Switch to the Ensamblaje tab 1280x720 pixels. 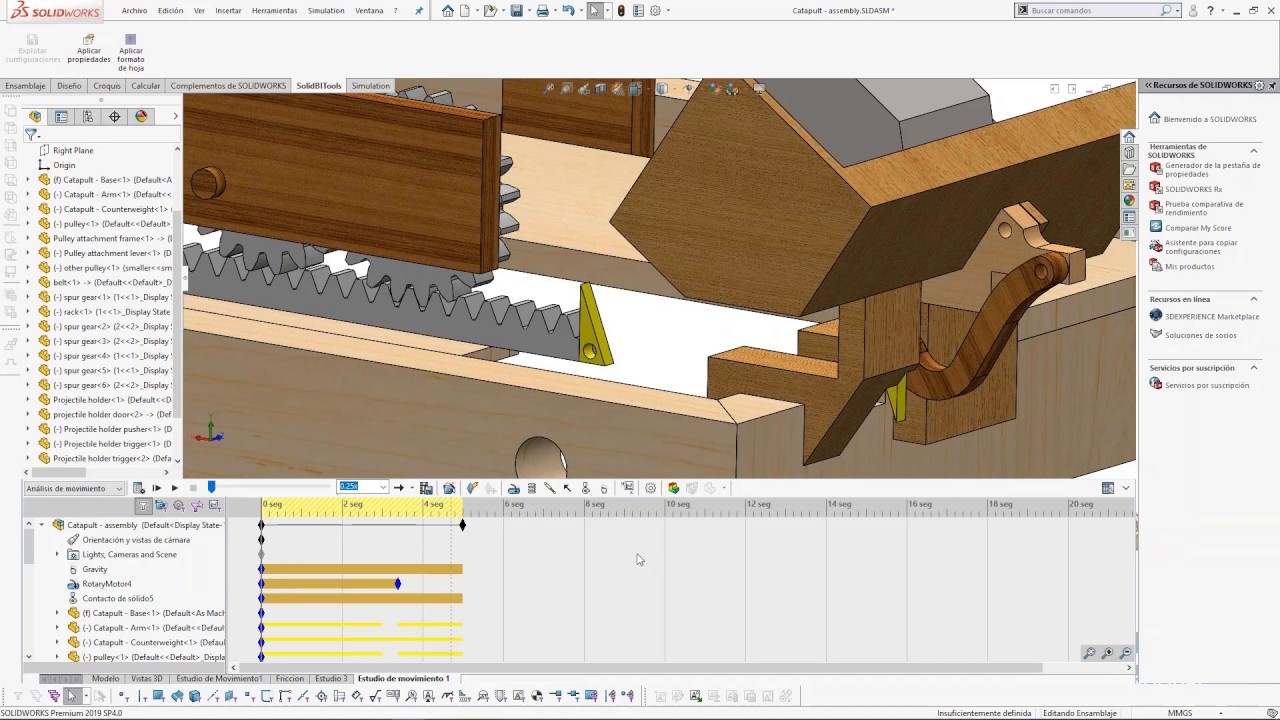25,86
